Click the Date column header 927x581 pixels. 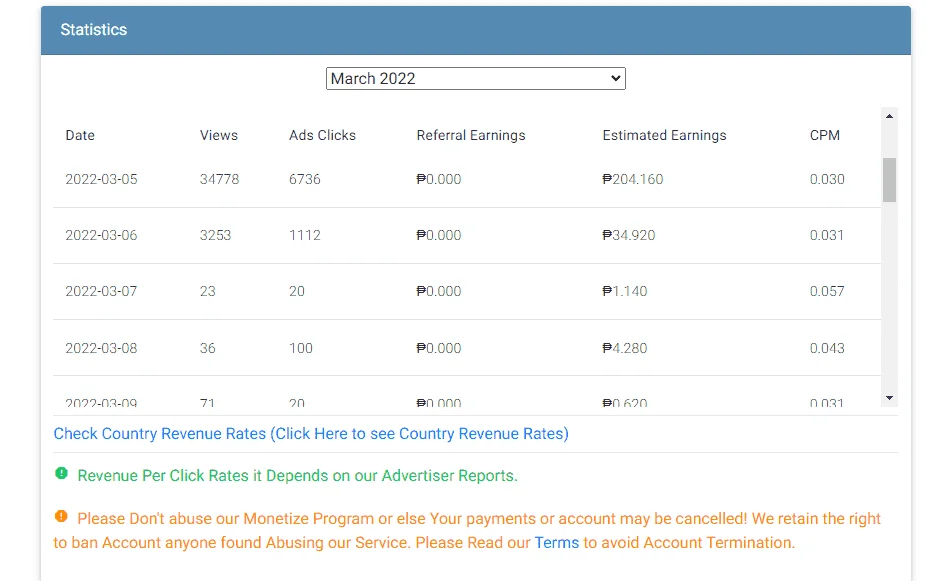[80, 135]
